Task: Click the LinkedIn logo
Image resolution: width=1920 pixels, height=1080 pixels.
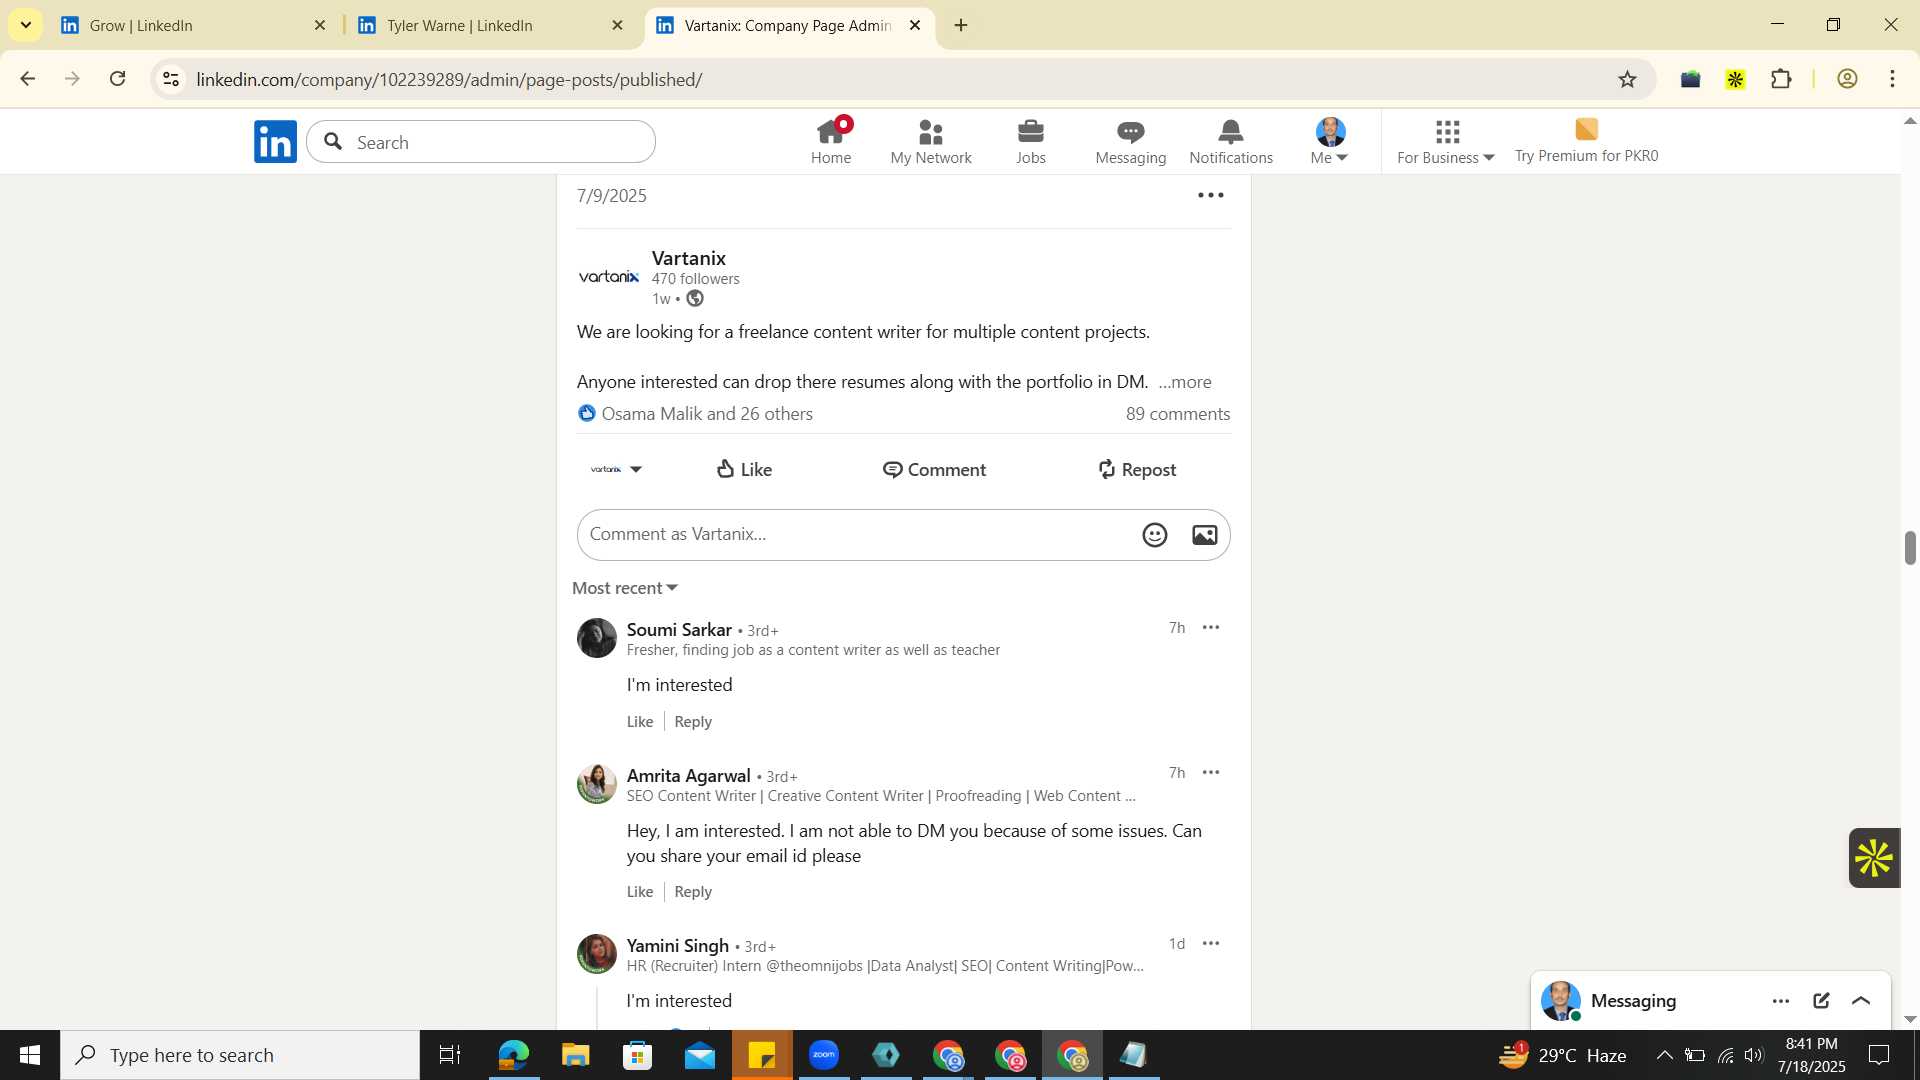Action: point(275,141)
